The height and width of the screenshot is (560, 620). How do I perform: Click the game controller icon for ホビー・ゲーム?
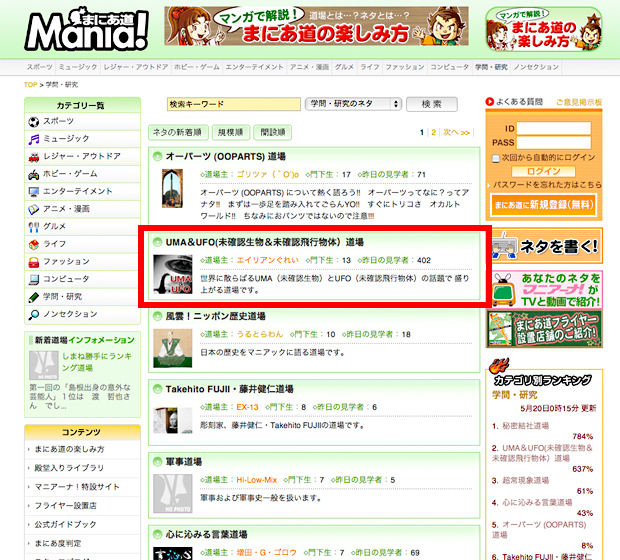click(x=34, y=174)
